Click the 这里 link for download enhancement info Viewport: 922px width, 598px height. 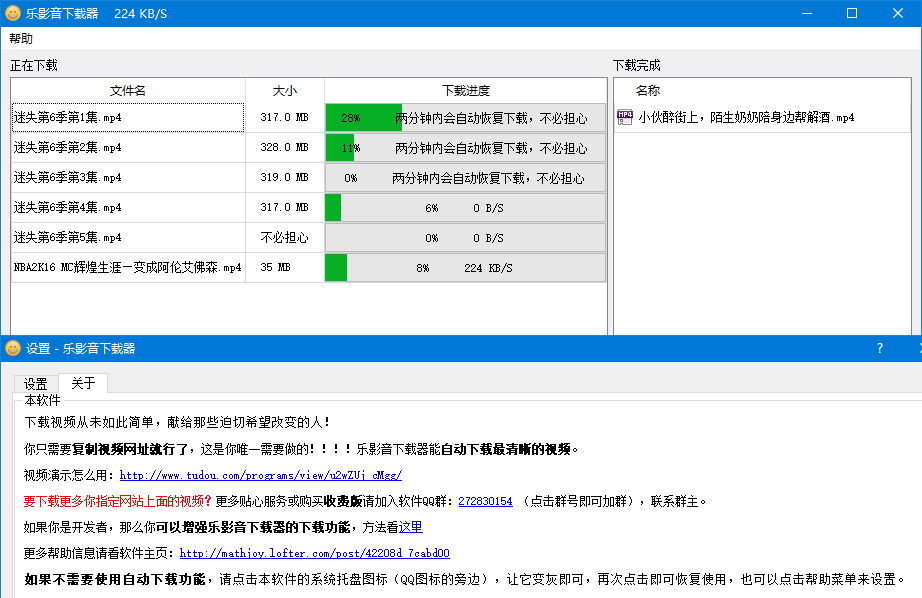(411, 527)
